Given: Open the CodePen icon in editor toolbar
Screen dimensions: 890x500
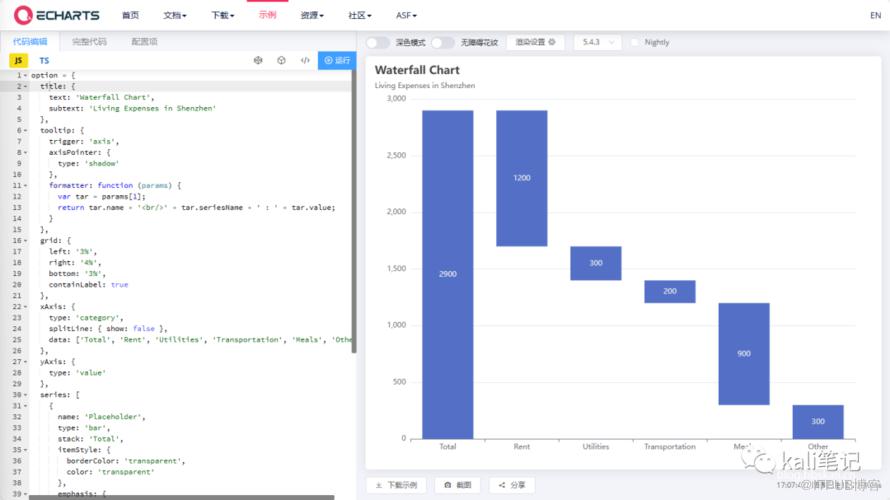Looking at the screenshot, I should [x=282, y=60].
